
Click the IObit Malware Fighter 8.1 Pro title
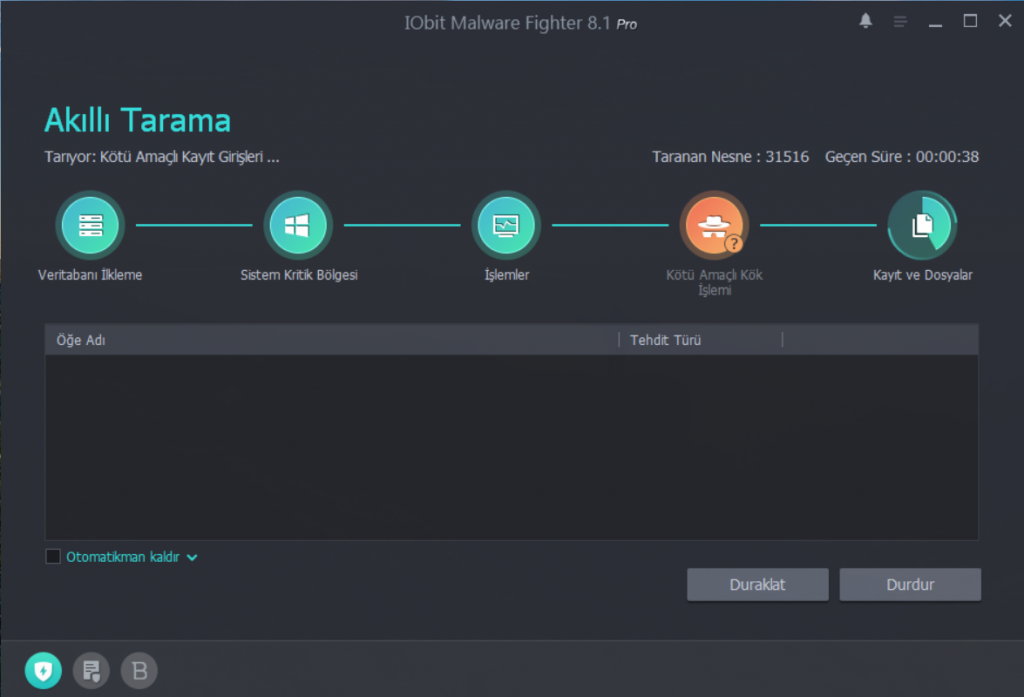(520, 24)
